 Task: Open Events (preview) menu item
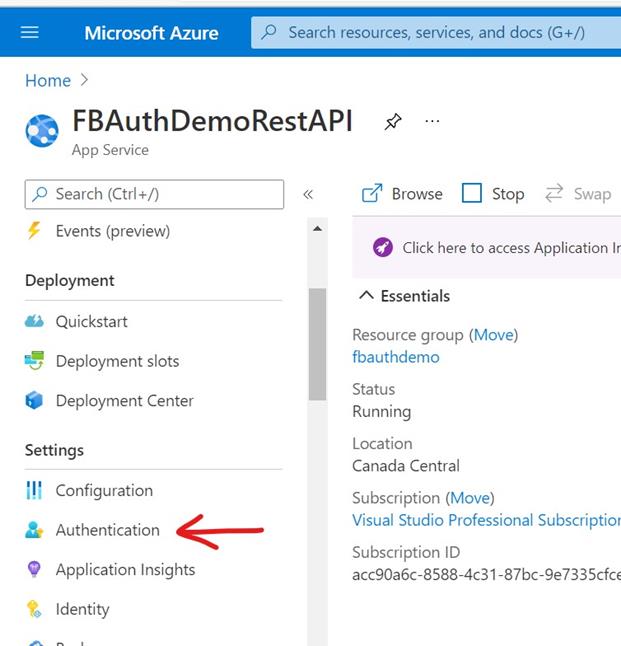(112, 231)
